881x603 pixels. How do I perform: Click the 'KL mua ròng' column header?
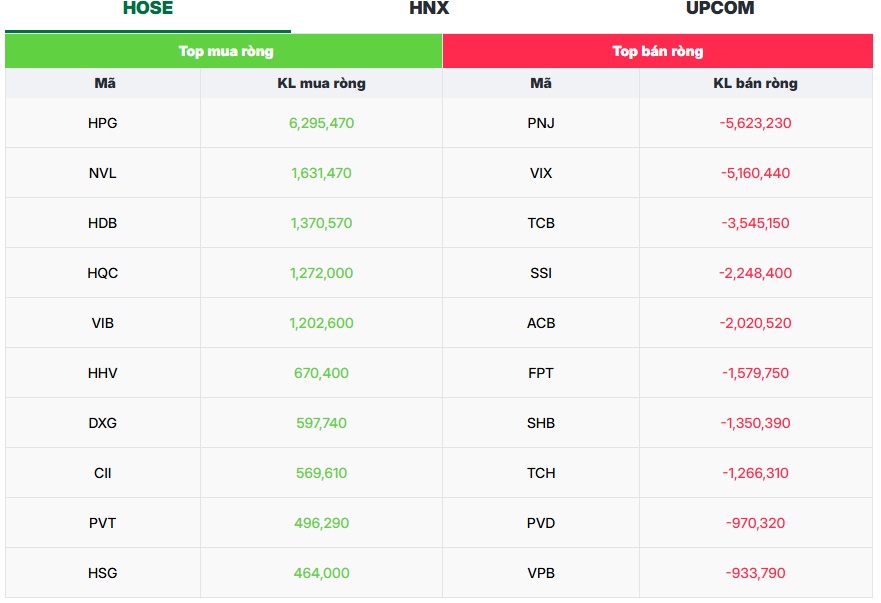click(321, 83)
